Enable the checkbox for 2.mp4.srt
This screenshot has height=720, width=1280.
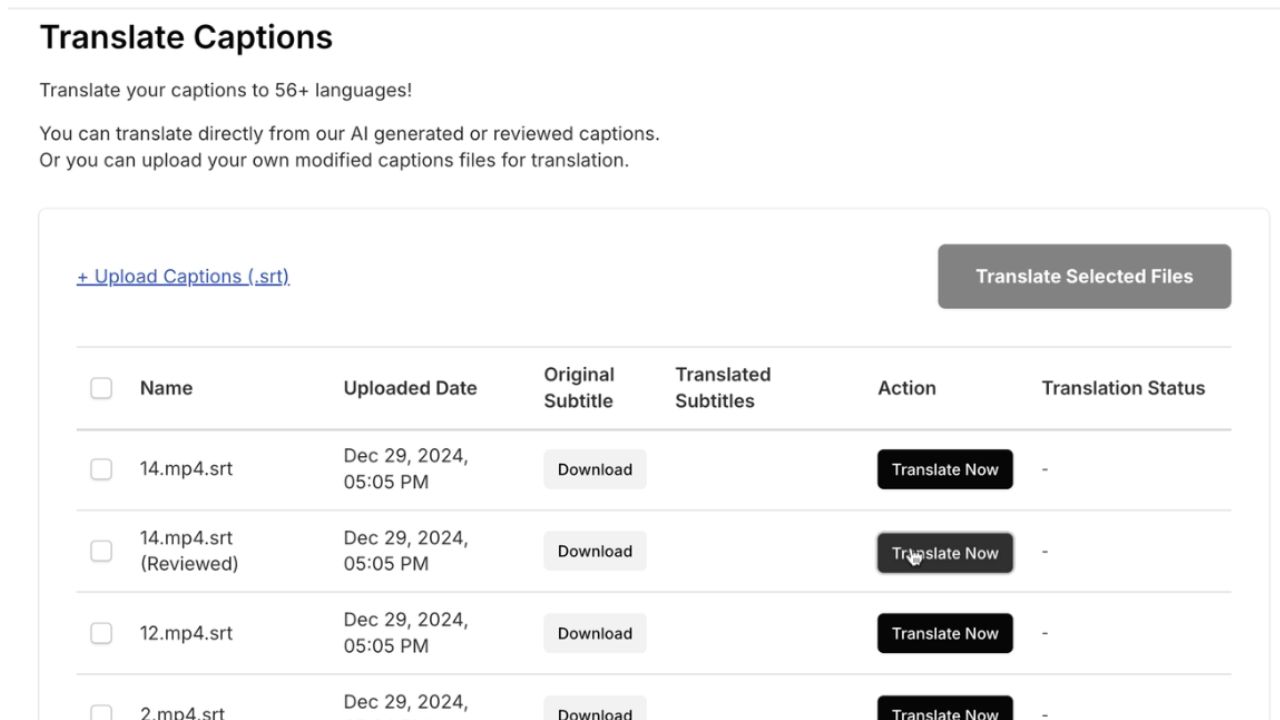pos(101,712)
